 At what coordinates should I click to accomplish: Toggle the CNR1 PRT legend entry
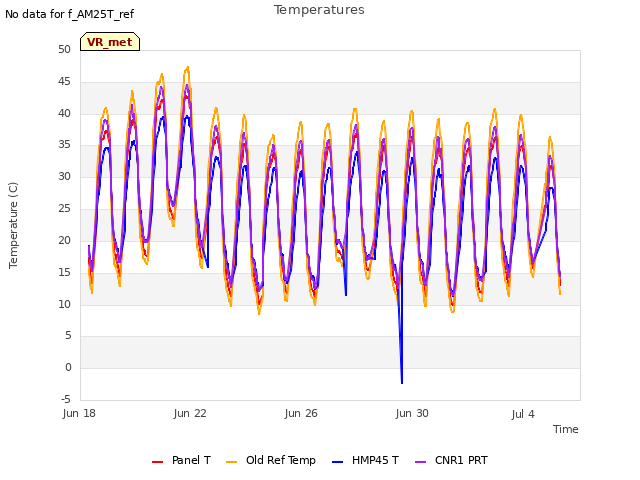pyautogui.click(x=451, y=460)
